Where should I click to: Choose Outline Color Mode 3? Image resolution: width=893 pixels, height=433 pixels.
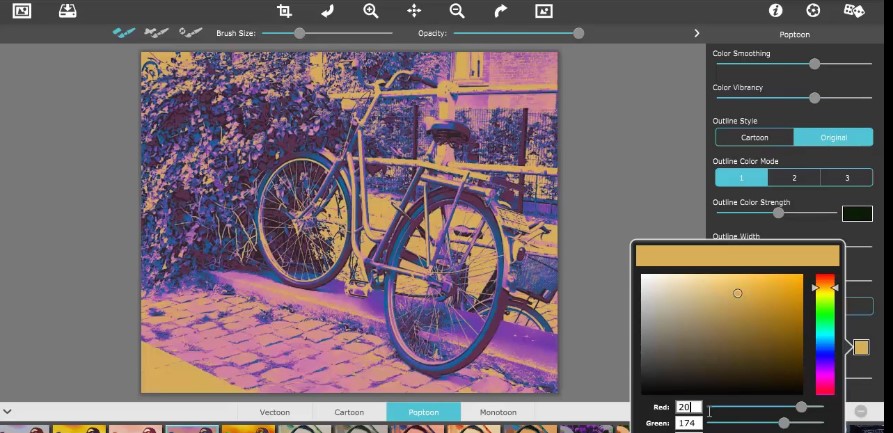tap(846, 177)
